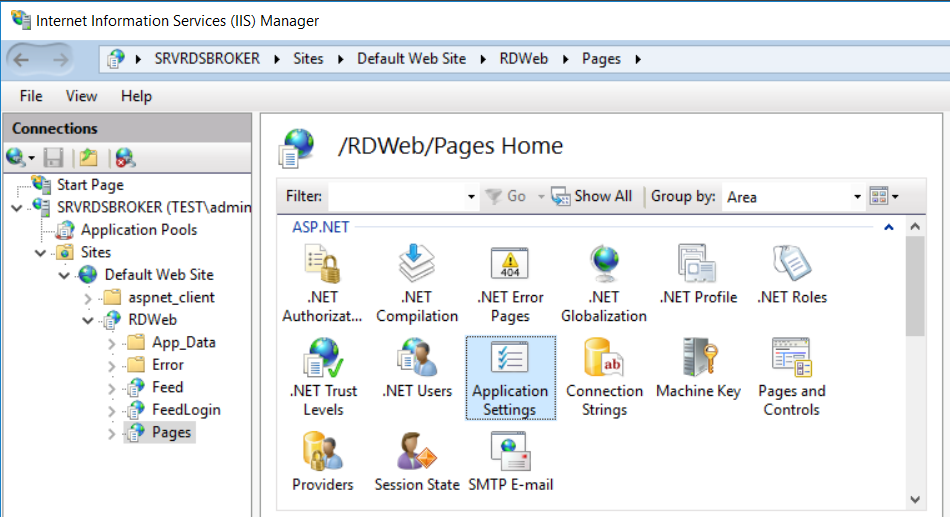Open the .NET Error Pages icon

click(510, 284)
